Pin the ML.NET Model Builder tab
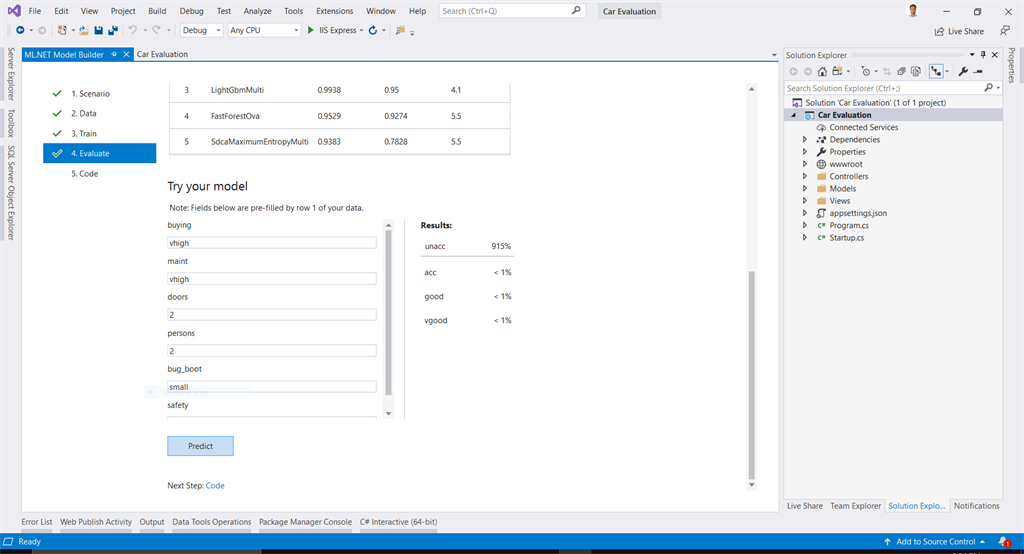The width and height of the screenshot is (1024, 554). tap(114, 54)
